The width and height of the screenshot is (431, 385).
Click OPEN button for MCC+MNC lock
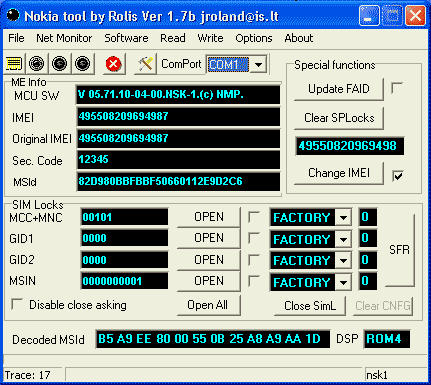pos(209,217)
